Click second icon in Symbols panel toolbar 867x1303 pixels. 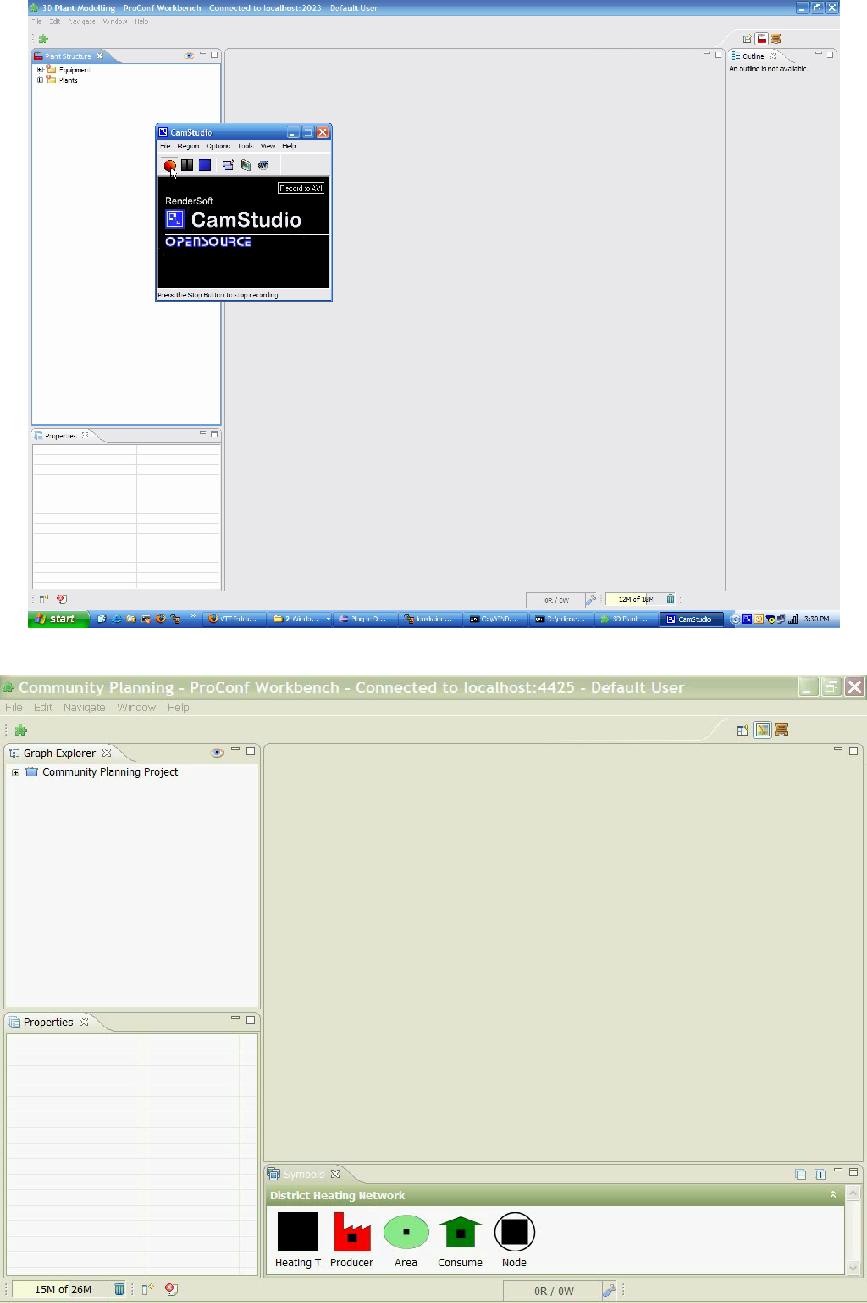click(819, 1174)
